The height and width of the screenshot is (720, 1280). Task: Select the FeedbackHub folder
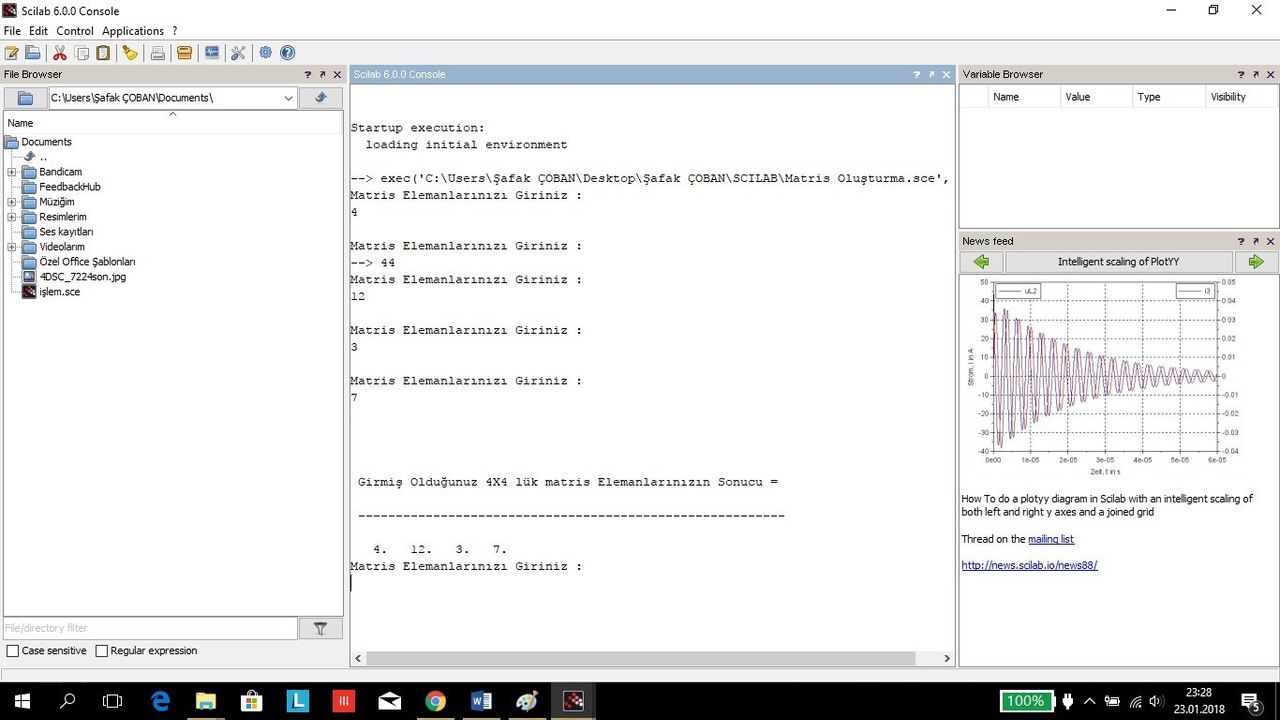tap(61, 187)
